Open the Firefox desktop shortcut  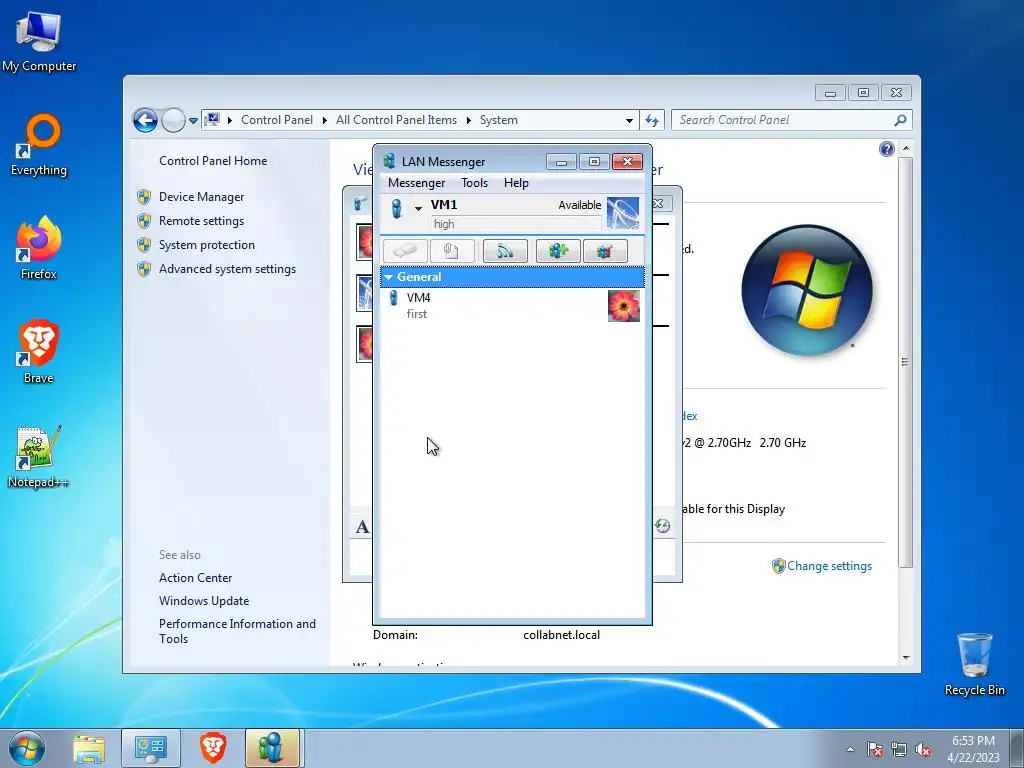click(39, 248)
